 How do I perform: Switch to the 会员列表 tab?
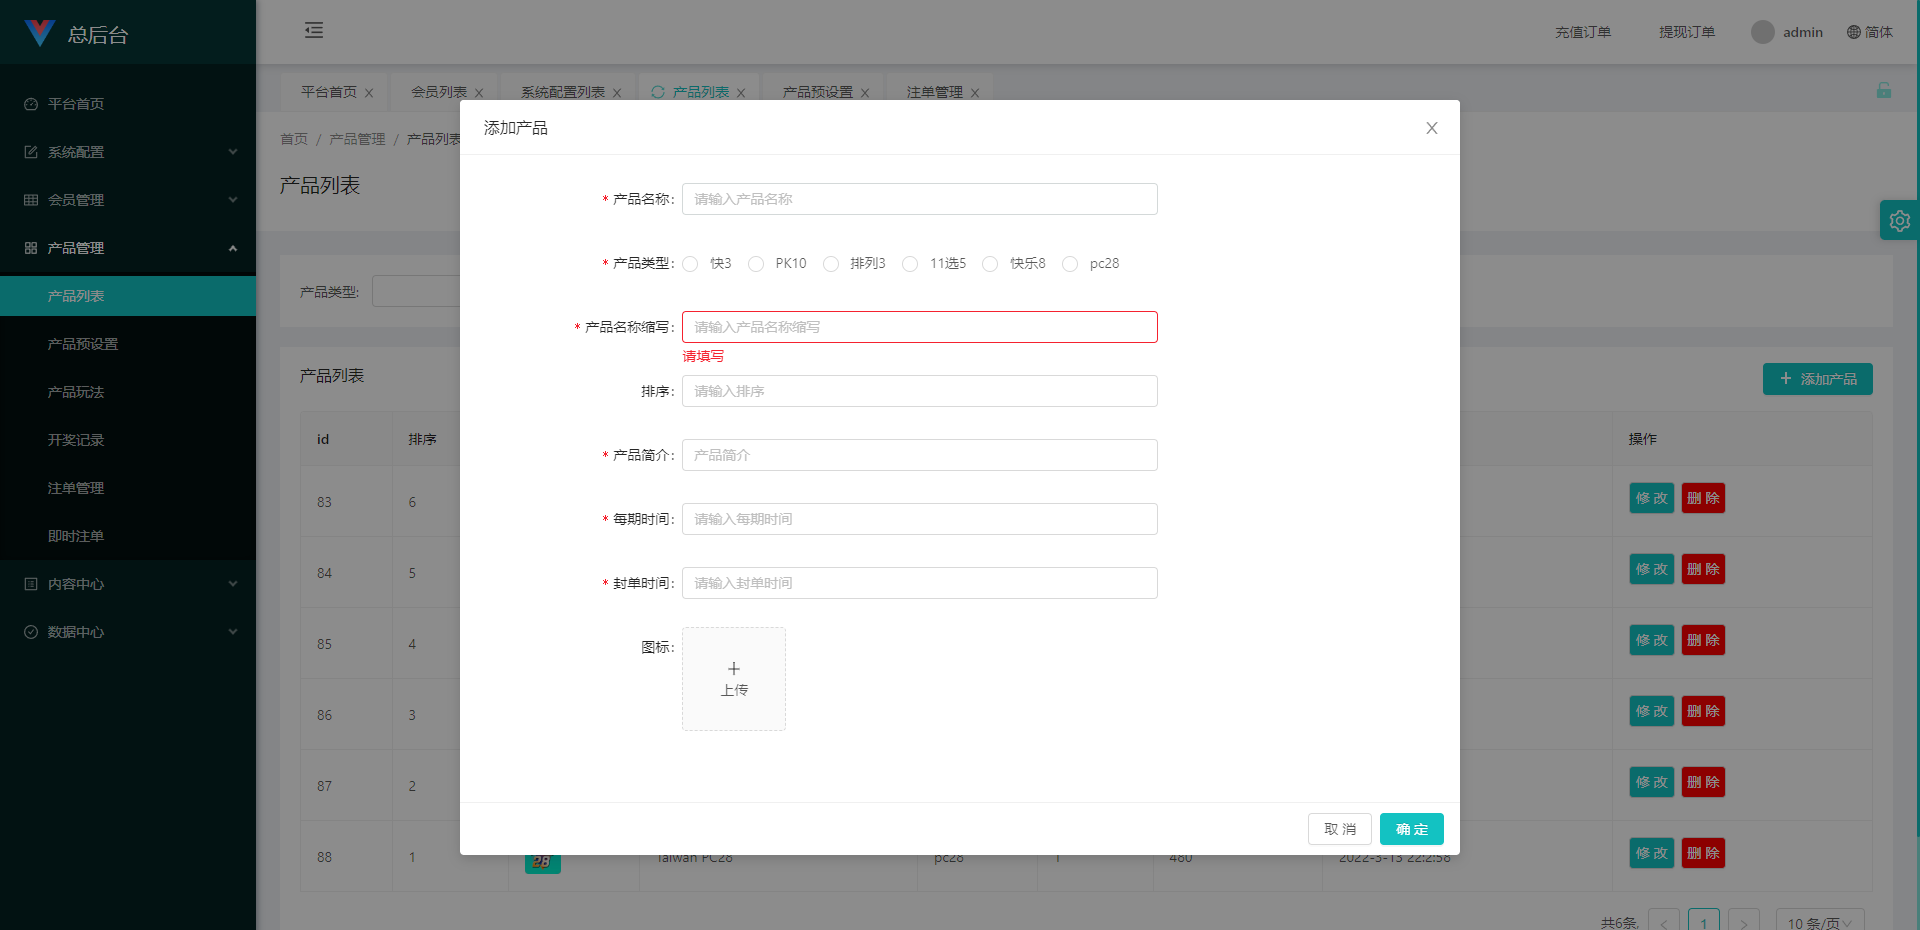(437, 92)
